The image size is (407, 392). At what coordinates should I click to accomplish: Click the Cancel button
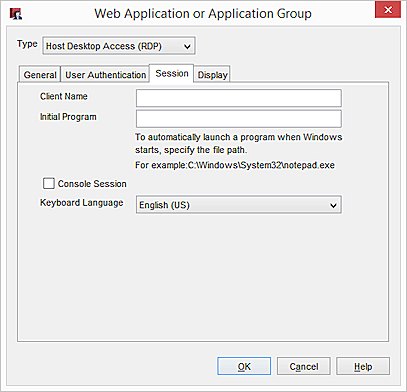tap(304, 366)
